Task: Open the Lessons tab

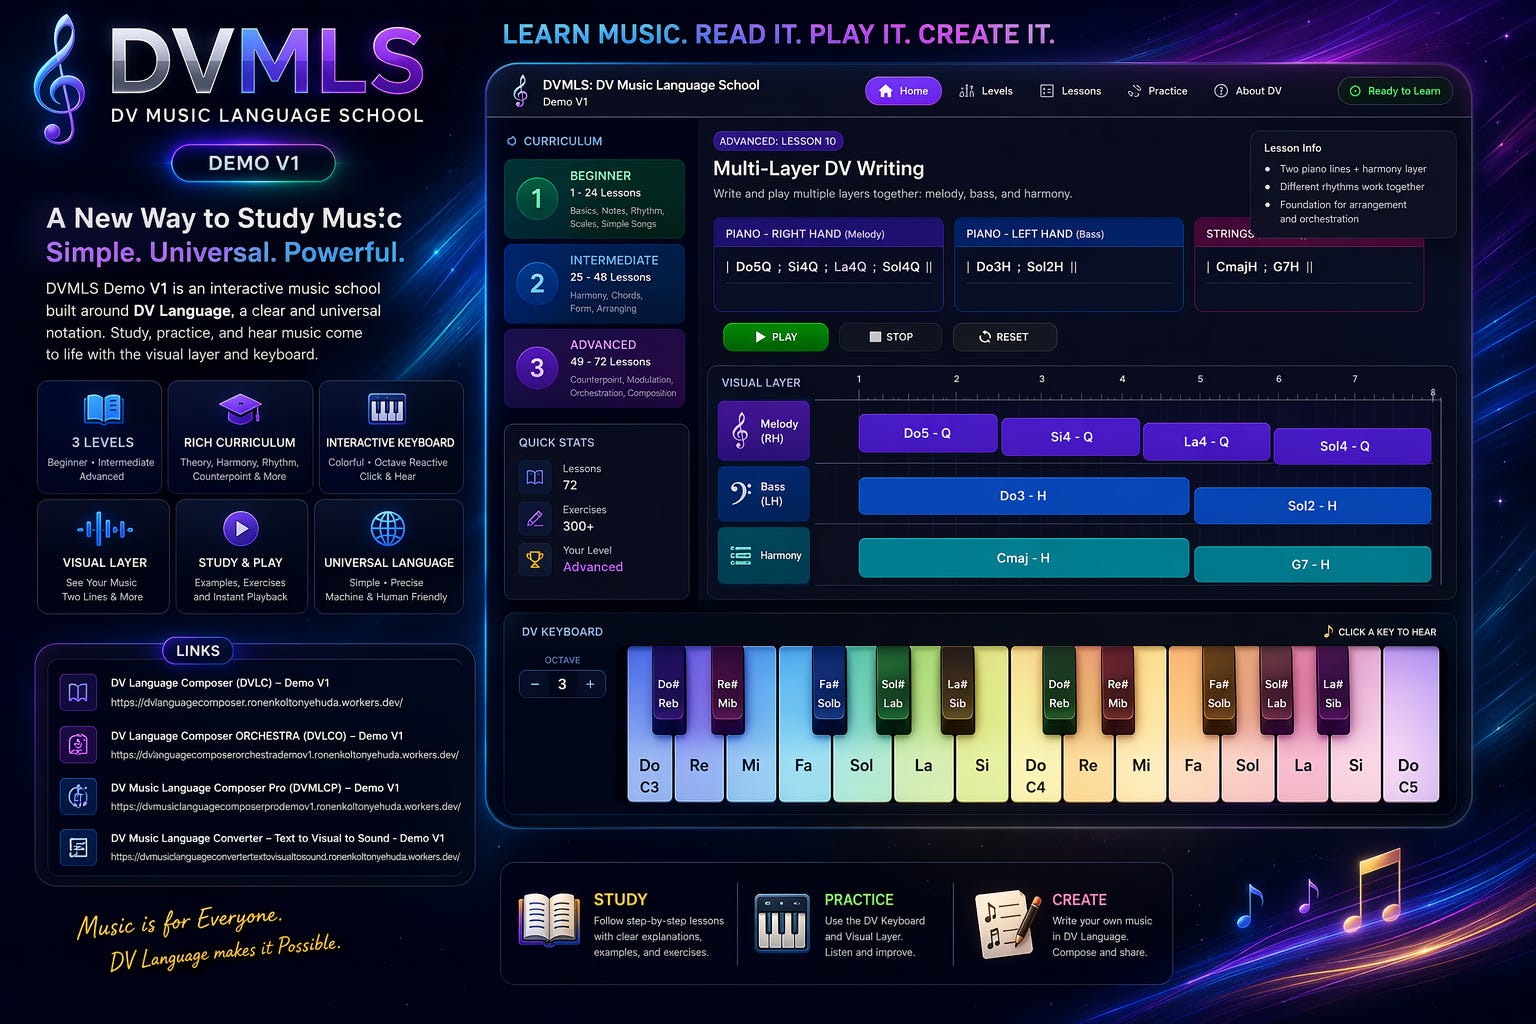Action: coord(1071,91)
